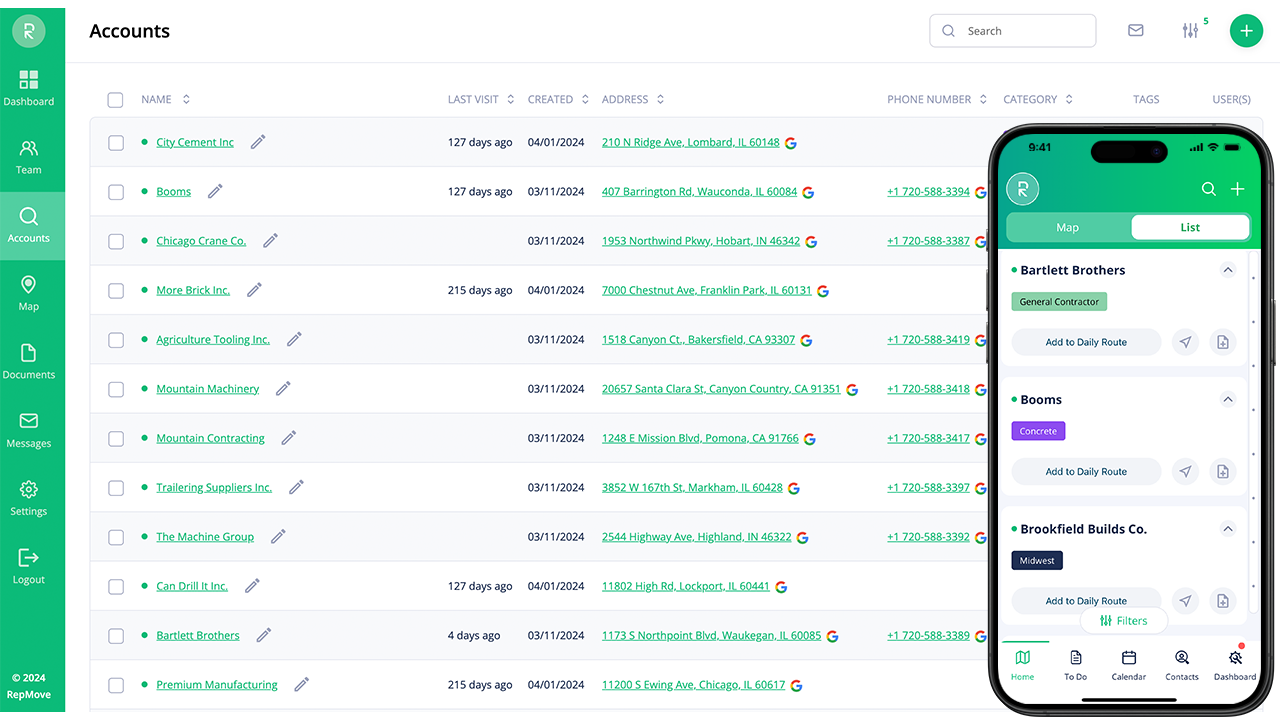Check the More Brick Inc. row checkbox
This screenshot has width=1280, height=720.
tap(116, 291)
